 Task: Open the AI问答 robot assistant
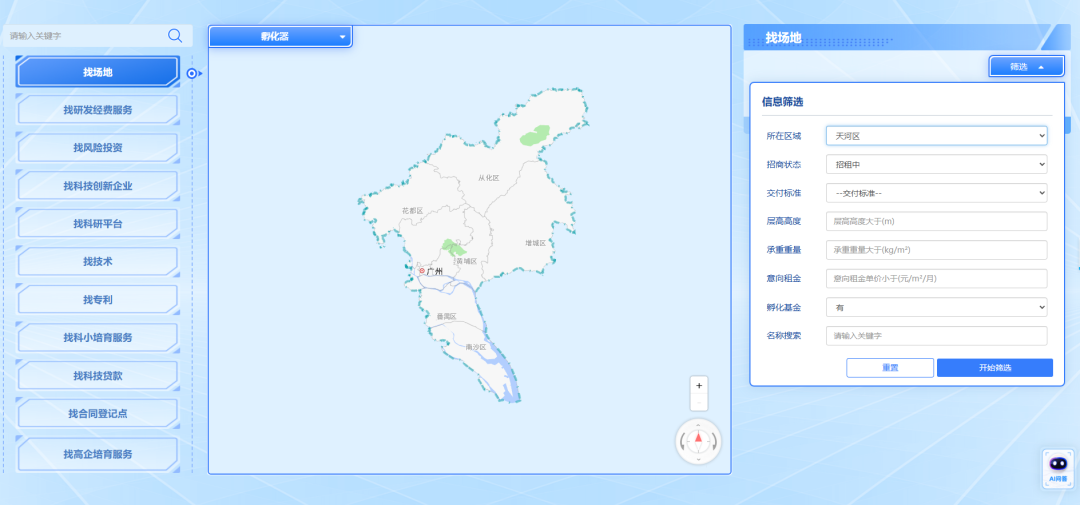click(1058, 467)
